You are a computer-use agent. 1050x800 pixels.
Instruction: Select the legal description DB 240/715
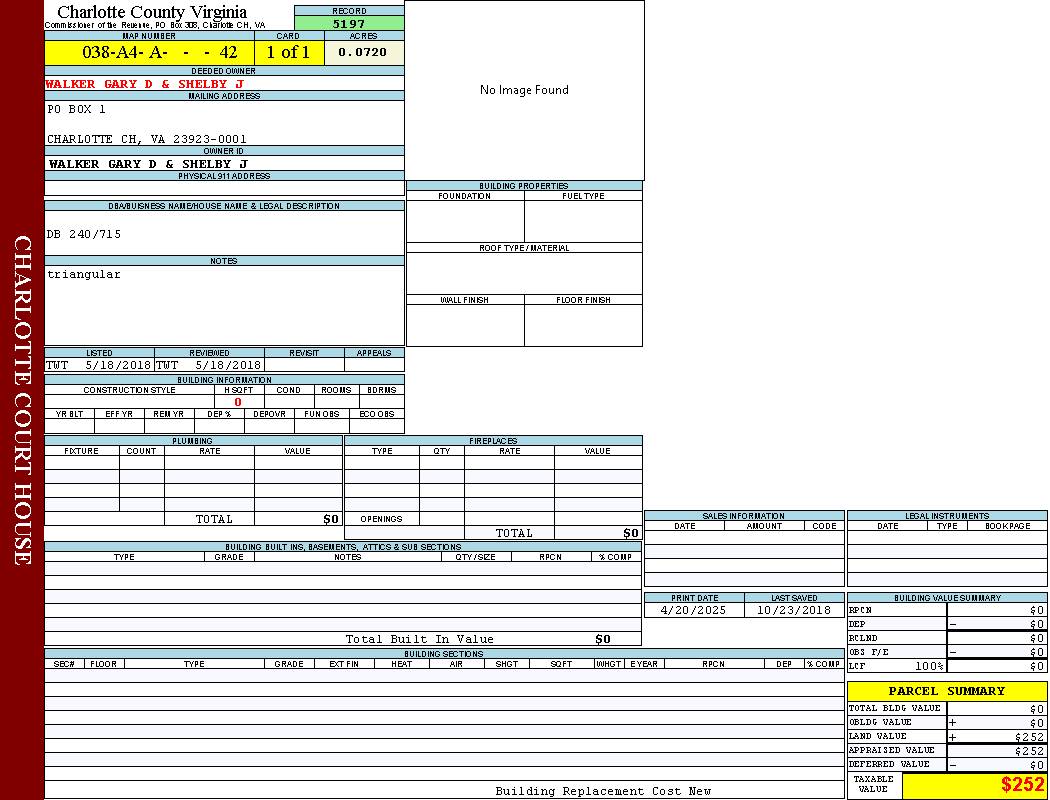(84, 234)
